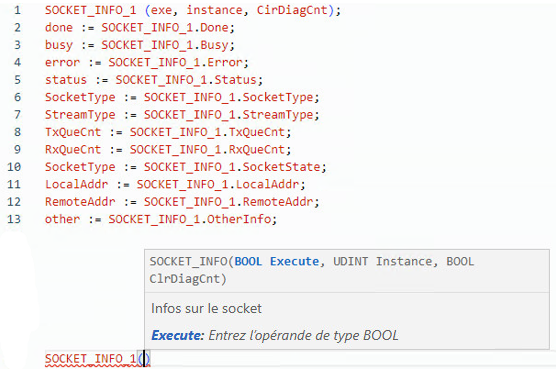The image size is (556, 370).
Task: Click 'other' variable on line 13
Action: point(62,219)
